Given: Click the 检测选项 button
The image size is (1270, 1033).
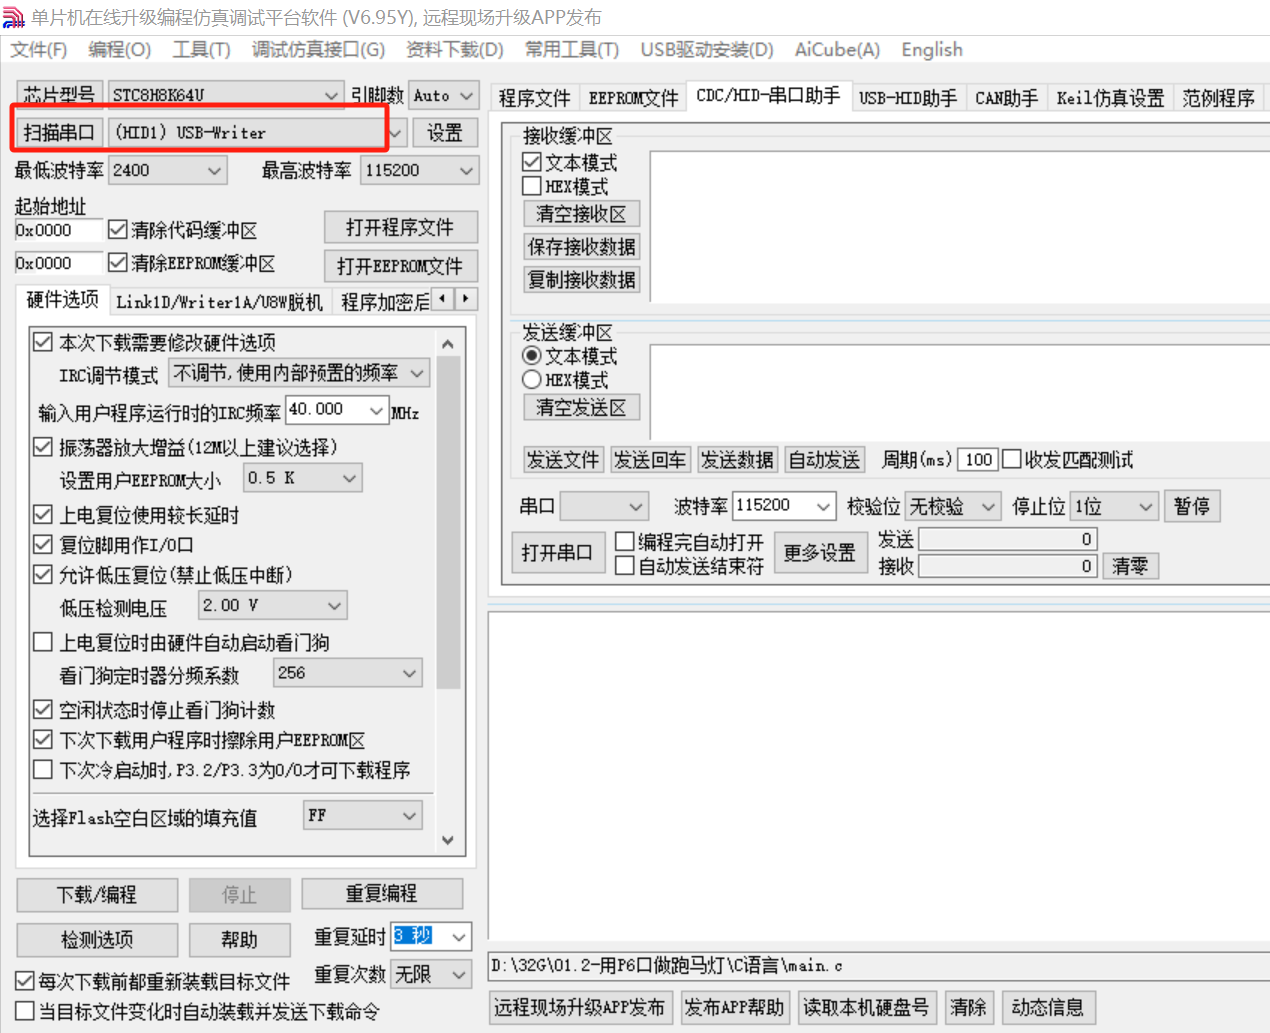Looking at the screenshot, I should tap(97, 939).
